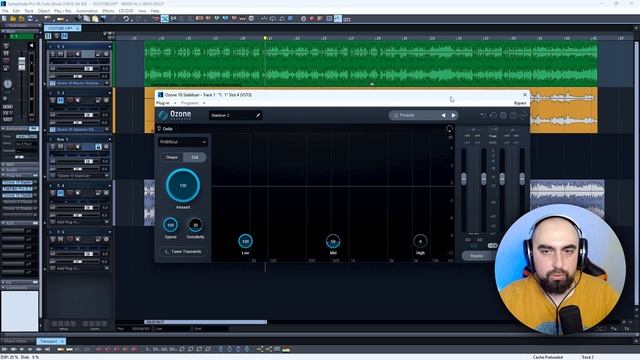640x360 pixels.
Task: Open the genre target dropdown in Stabilizer
Action: [183, 142]
